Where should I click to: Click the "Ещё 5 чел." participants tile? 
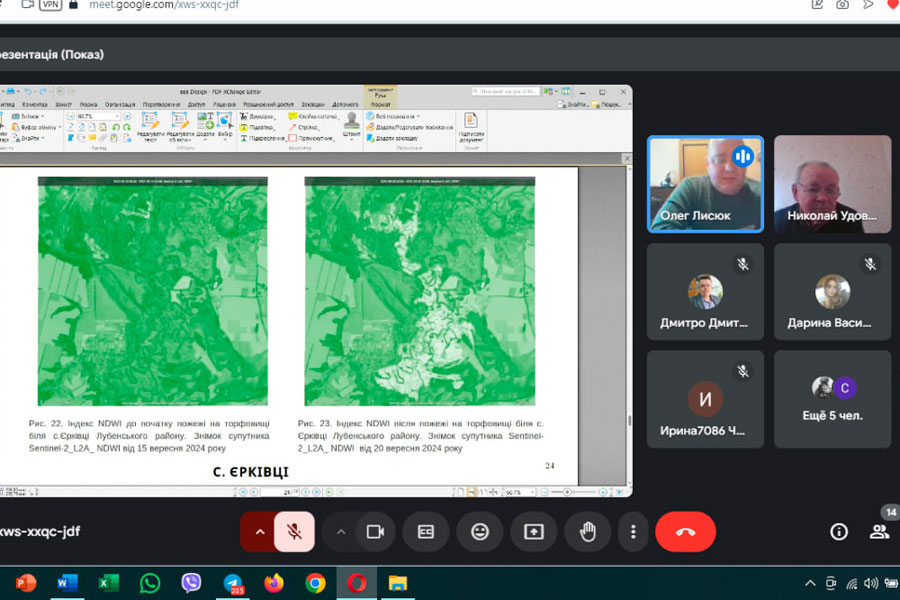pyautogui.click(x=832, y=398)
